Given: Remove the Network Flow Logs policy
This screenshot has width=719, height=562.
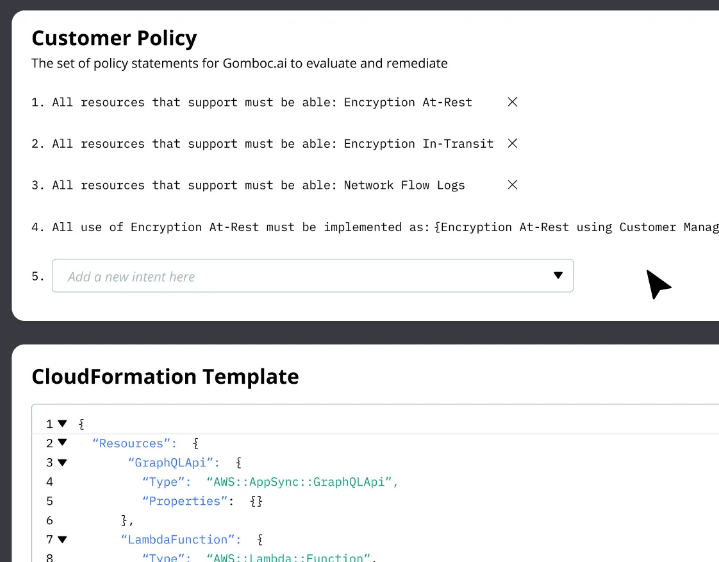Looking at the screenshot, I should point(512,185).
